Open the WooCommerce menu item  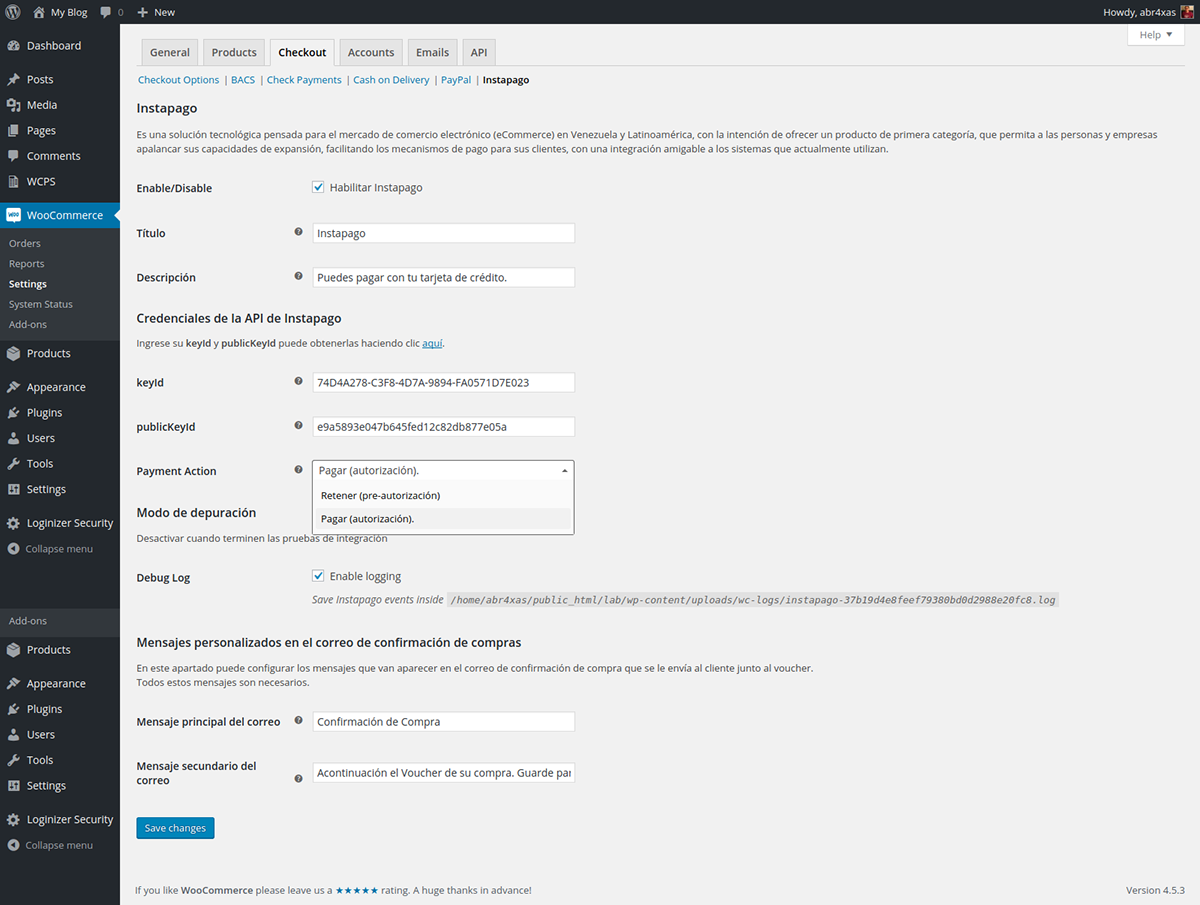pyautogui.click(x=60, y=215)
